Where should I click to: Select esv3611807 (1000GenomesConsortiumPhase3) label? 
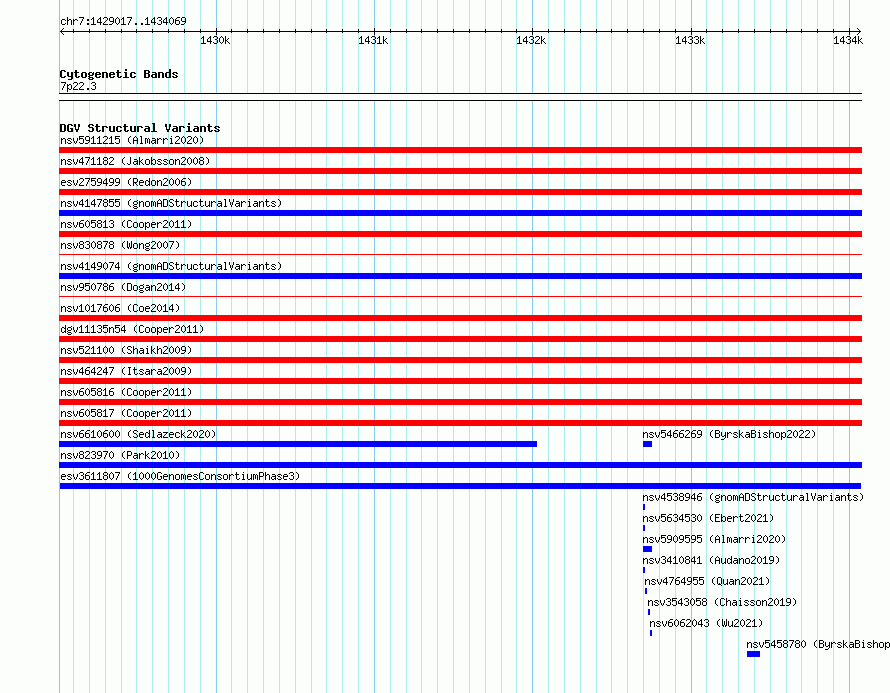[180, 476]
